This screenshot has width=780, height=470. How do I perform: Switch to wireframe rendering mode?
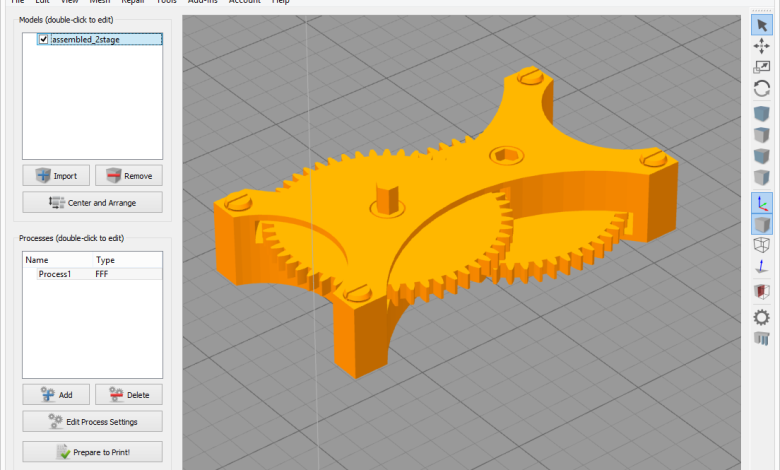pyautogui.click(x=761, y=246)
